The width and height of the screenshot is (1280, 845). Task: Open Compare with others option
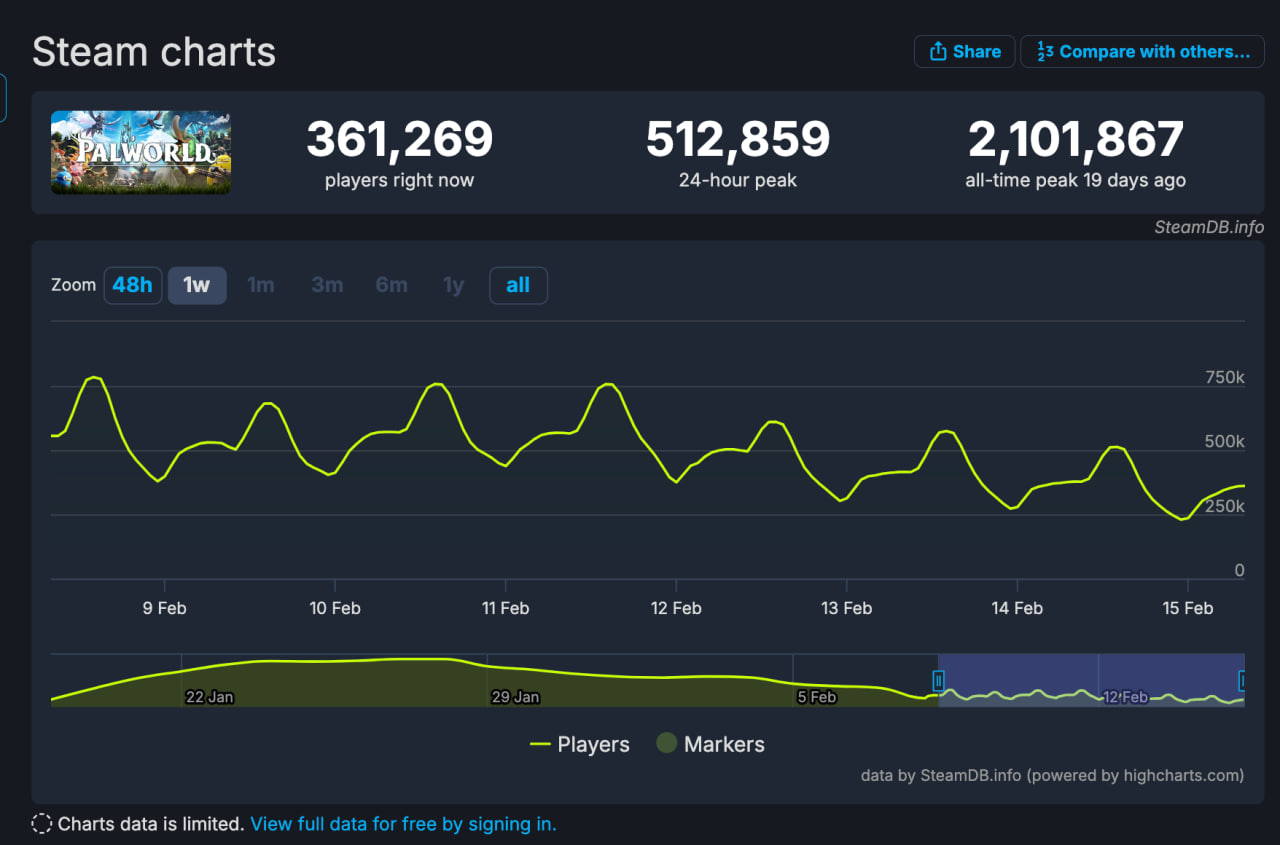pyautogui.click(x=1142, y=52)
